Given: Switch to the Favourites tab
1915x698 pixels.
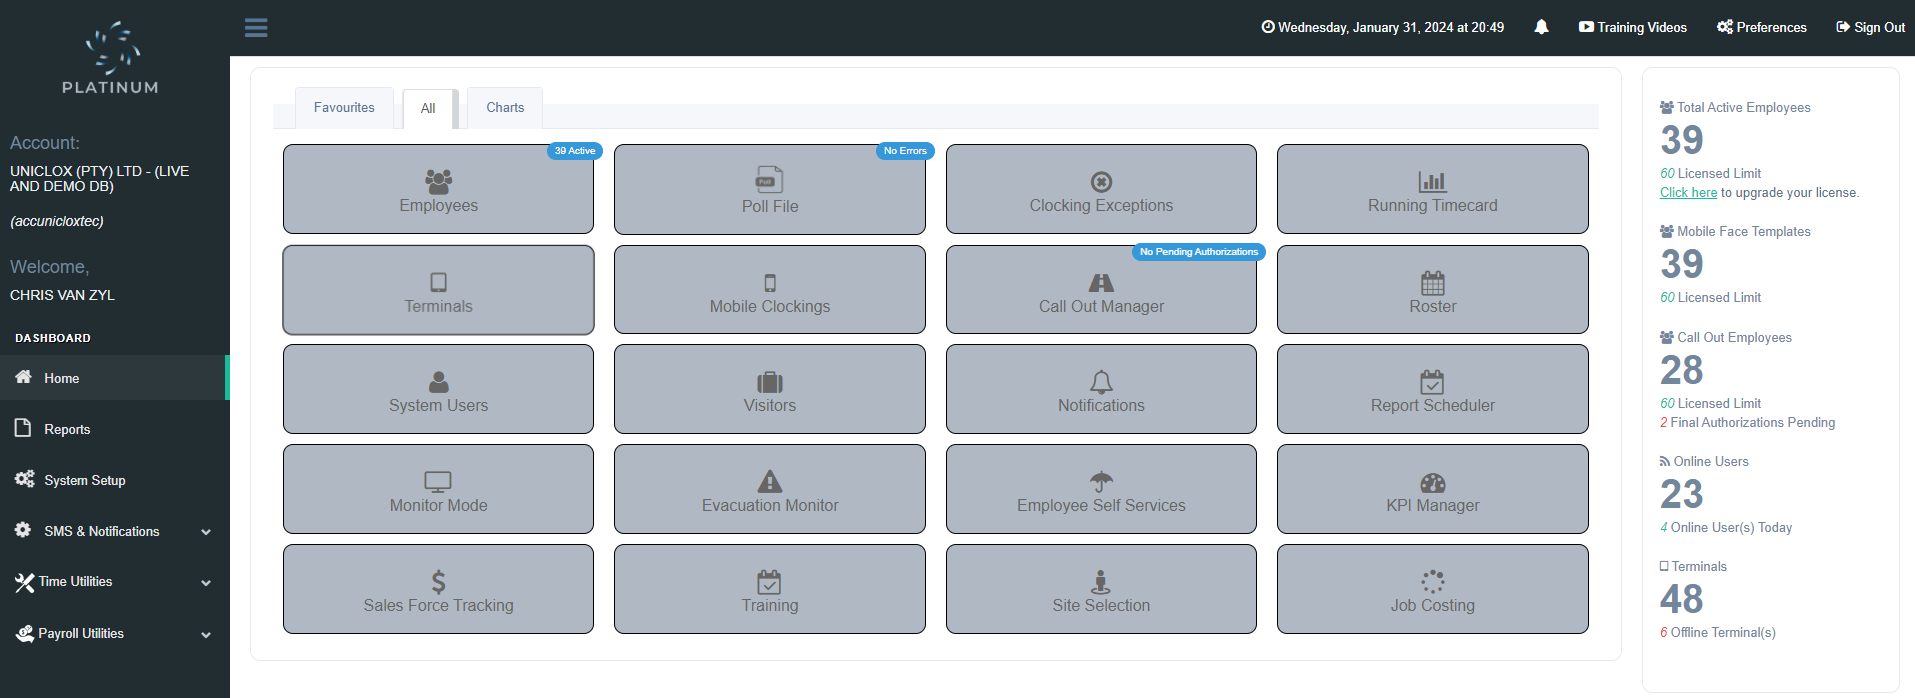Looking at the screenshot, I should (x=344, y=108).
